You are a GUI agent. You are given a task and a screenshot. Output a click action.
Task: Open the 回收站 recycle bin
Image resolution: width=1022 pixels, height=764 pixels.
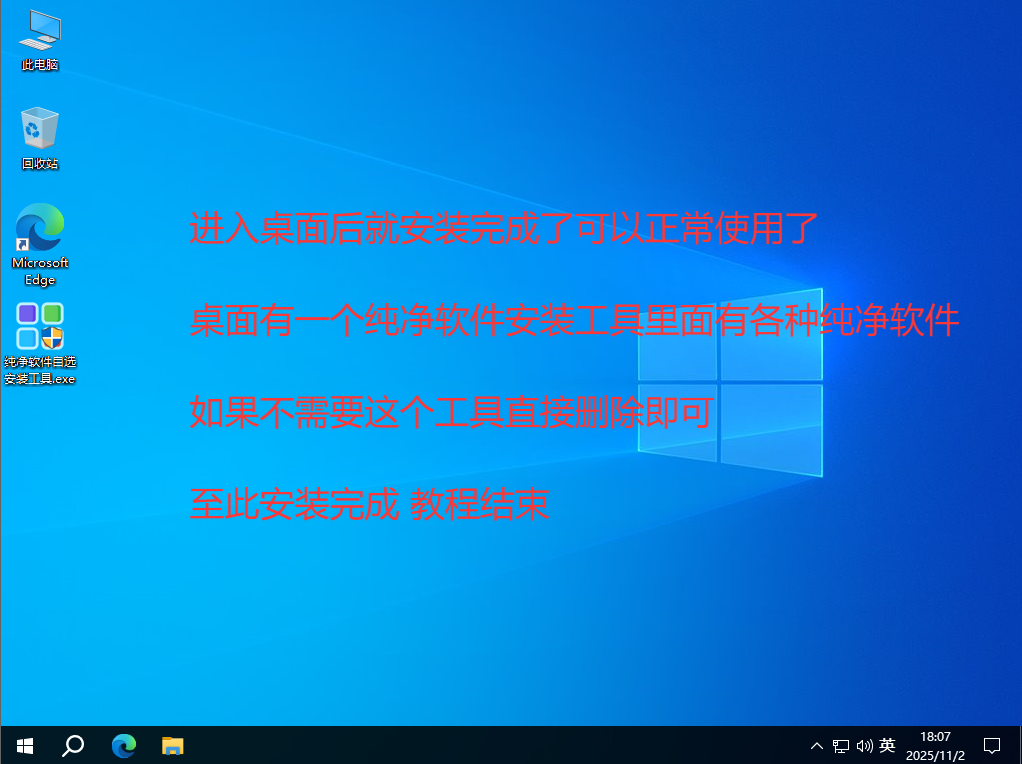point(38,128)
